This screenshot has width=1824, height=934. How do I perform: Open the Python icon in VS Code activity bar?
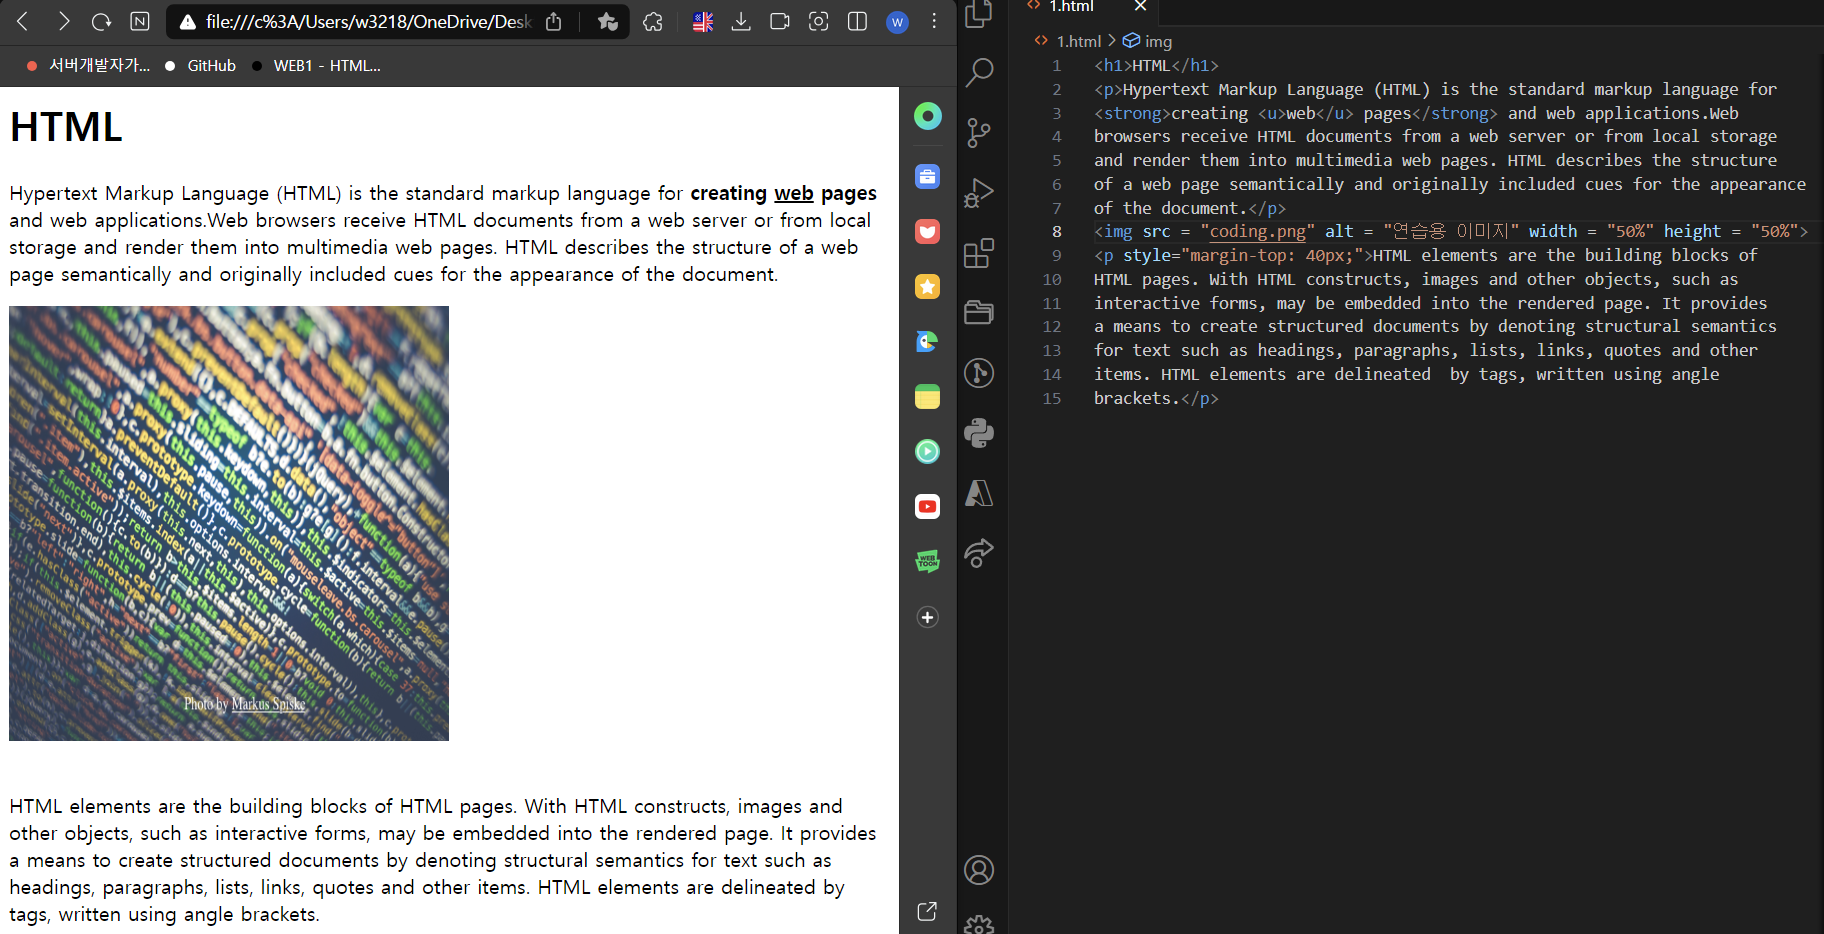[x=979, y=433]
